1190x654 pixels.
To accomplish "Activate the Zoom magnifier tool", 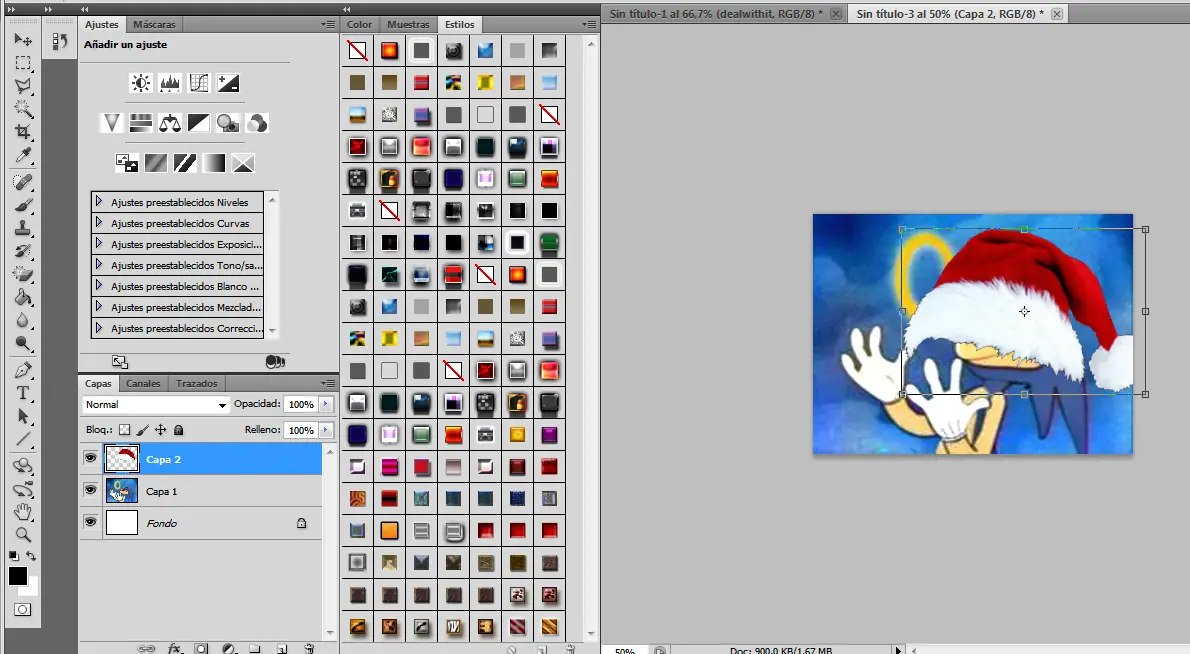I will [22, 534].
